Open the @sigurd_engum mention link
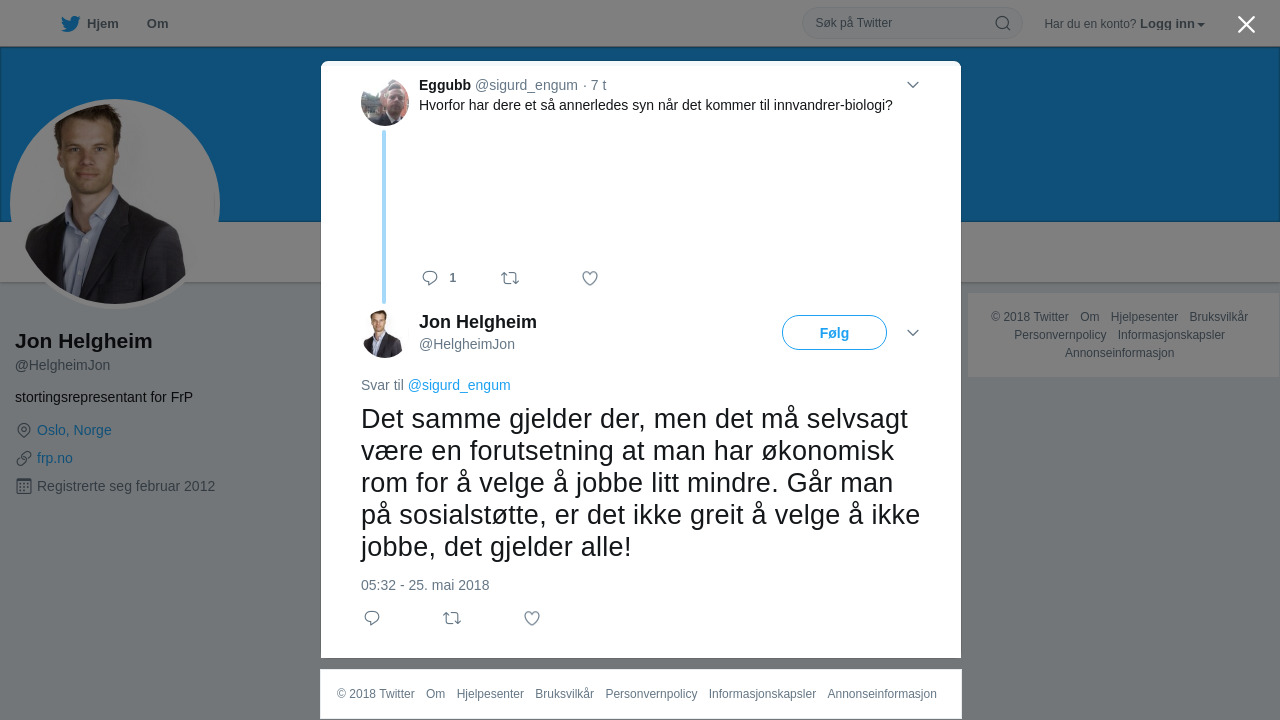 coord(459,385)
